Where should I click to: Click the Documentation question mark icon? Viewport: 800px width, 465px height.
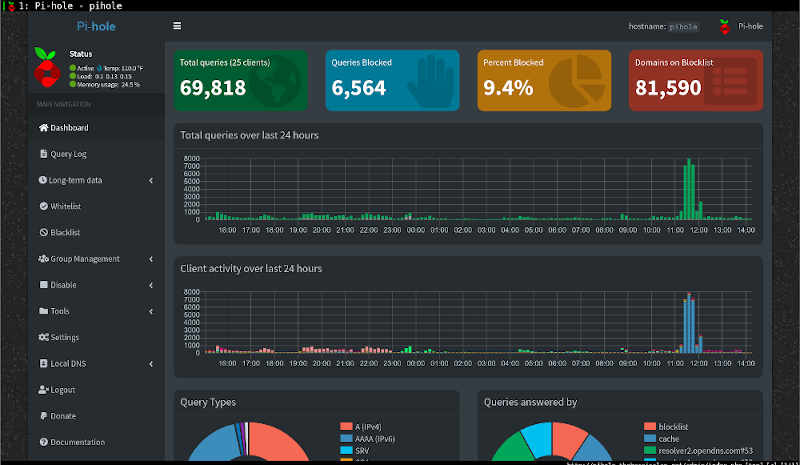coord(43,442)
